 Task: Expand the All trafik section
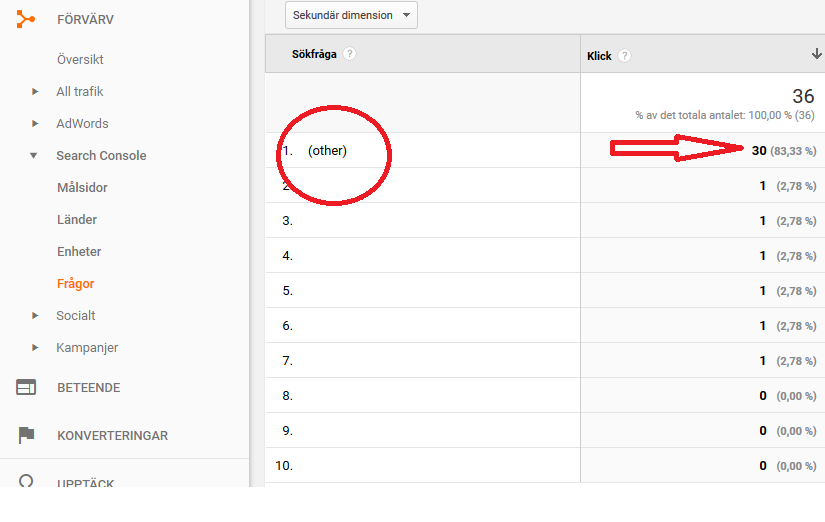click(35, 92)
